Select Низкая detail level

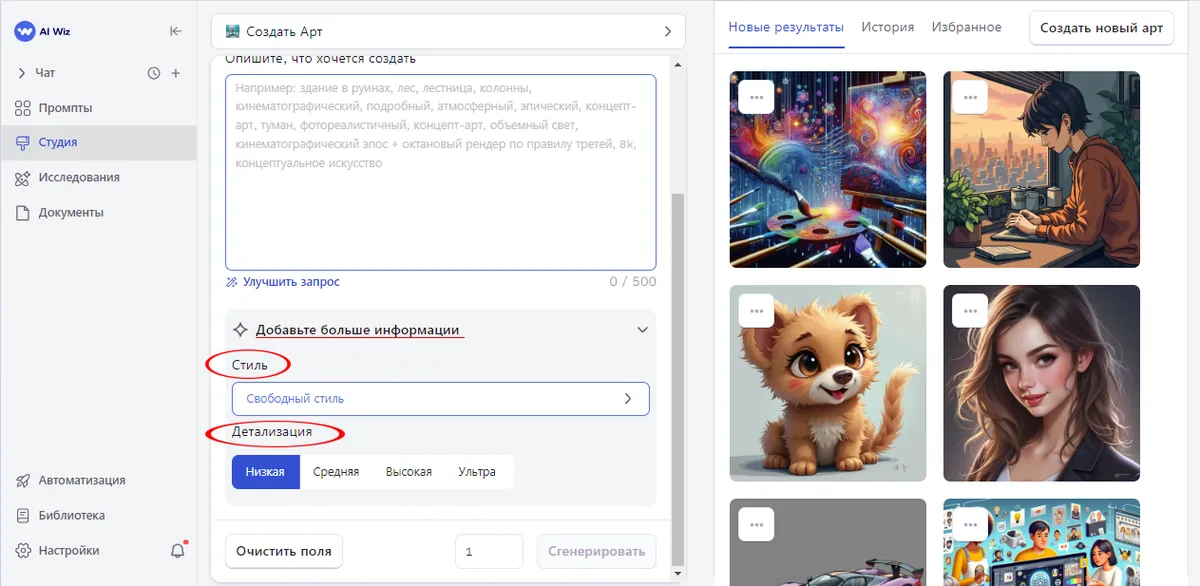click(x=265, y=472)
